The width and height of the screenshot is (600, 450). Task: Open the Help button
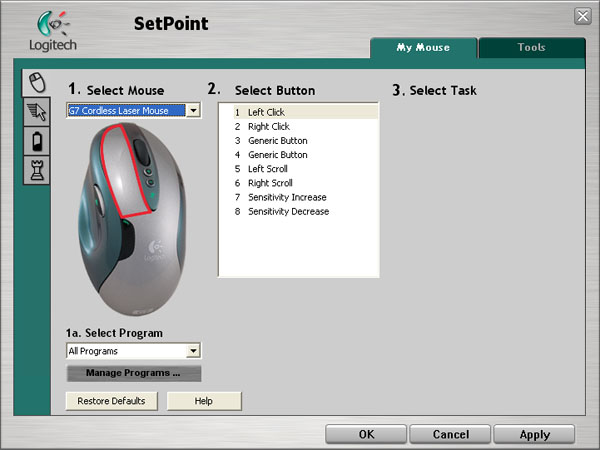[204, 401]
